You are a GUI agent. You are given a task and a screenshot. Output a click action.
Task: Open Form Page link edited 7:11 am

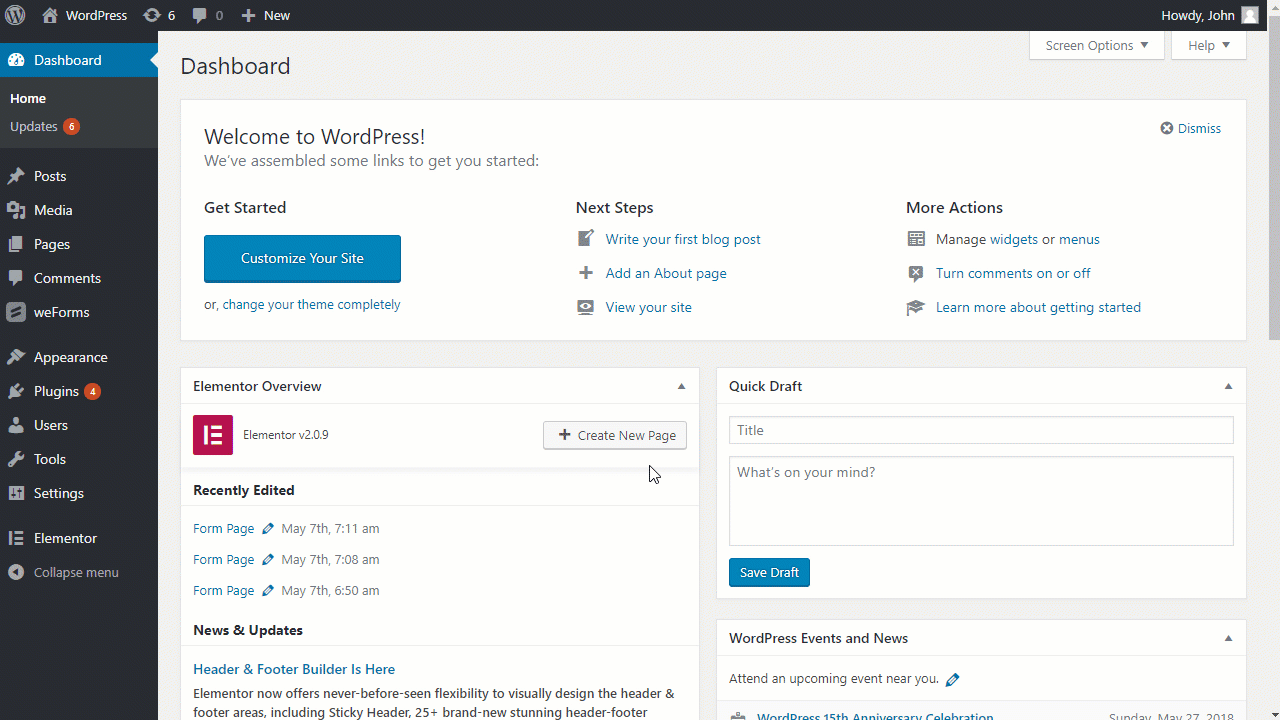pos(224,528)
